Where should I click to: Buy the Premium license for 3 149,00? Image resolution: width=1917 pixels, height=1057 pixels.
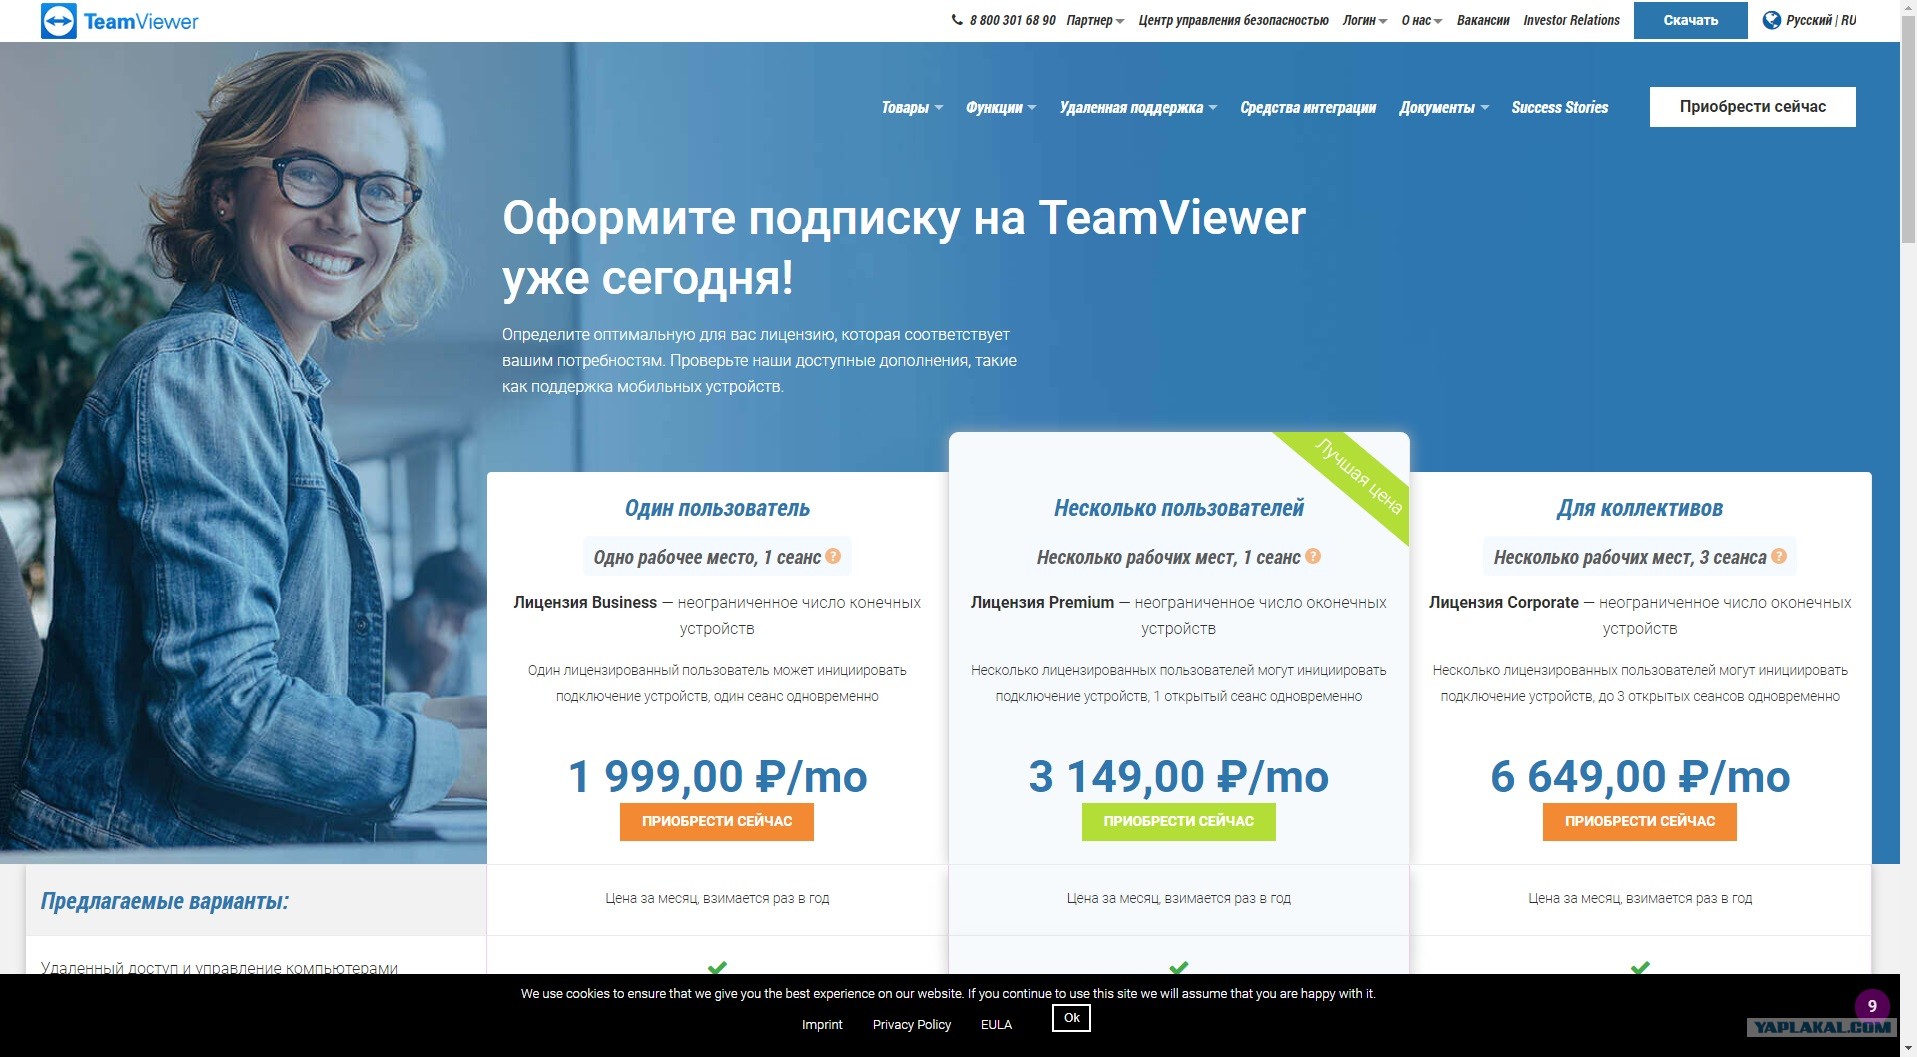1179,821
